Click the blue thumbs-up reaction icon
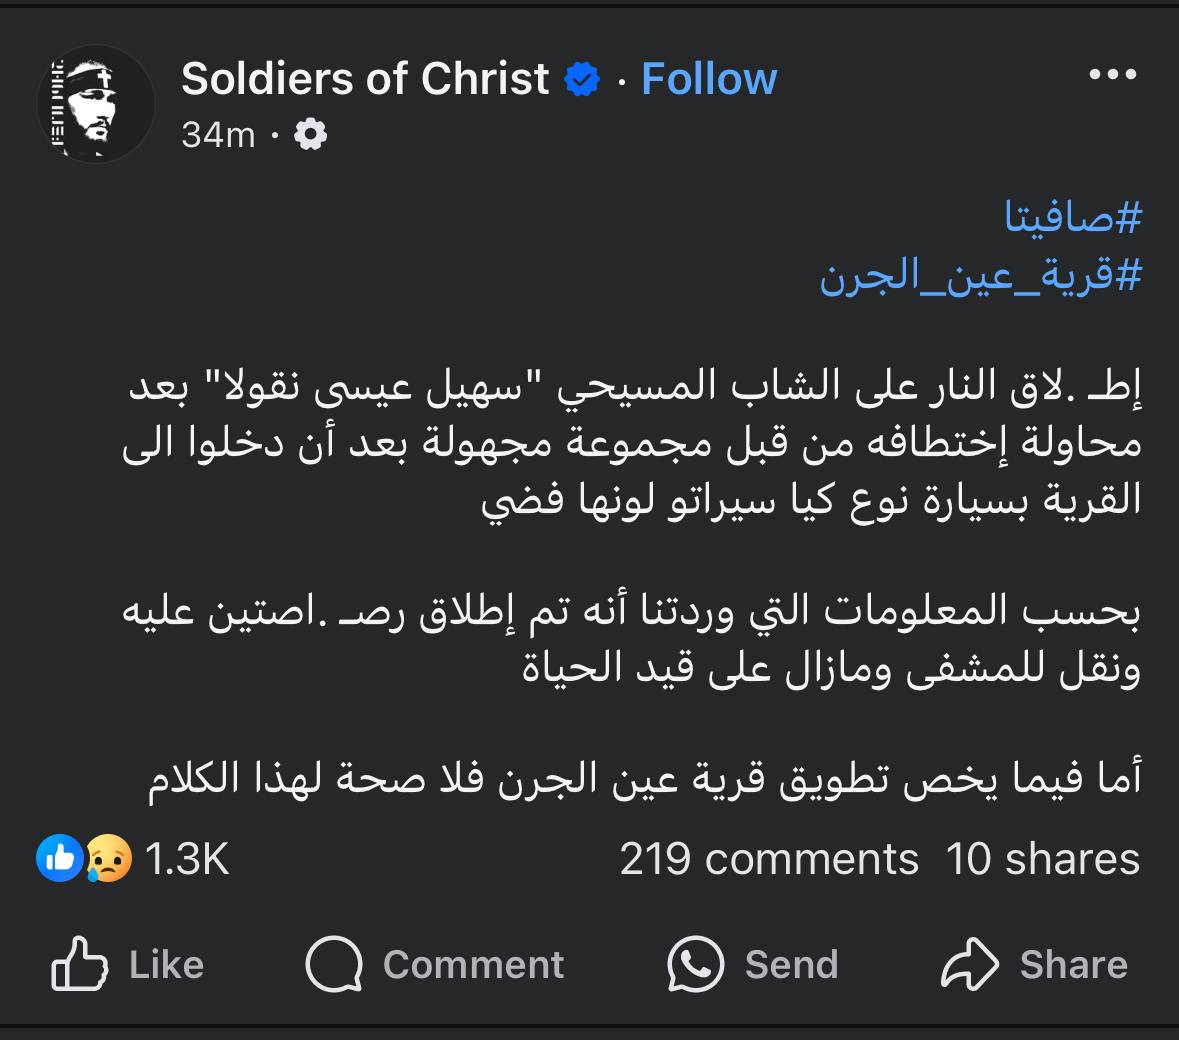 (x=60, y=858)
